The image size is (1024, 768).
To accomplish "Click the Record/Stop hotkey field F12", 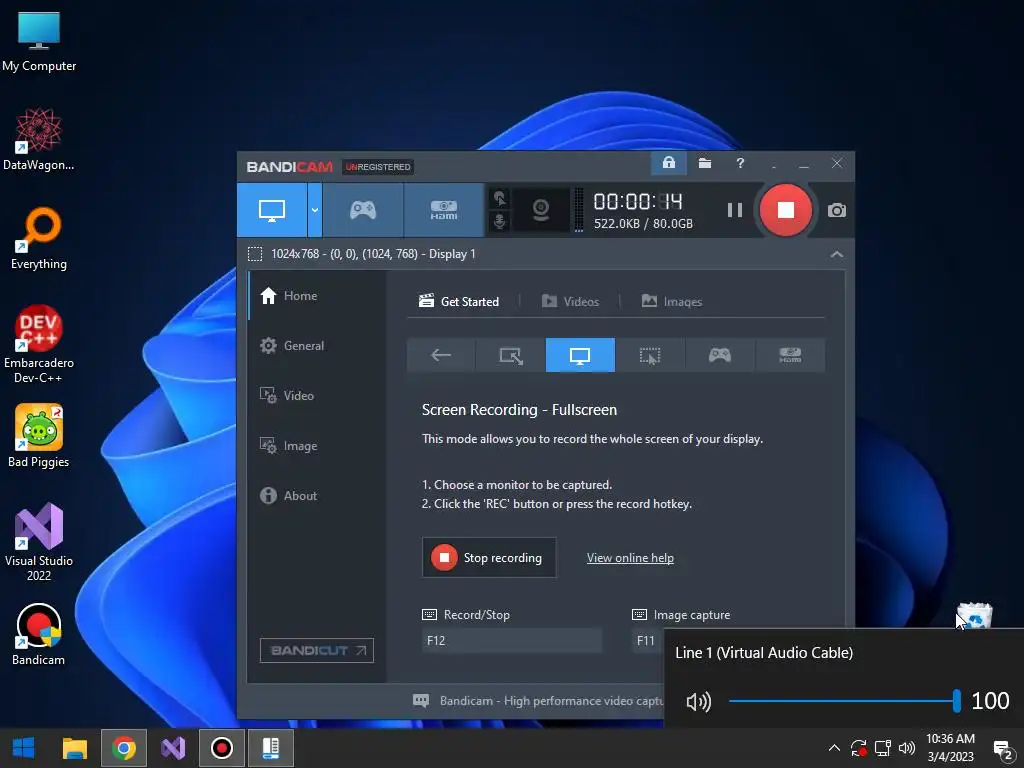I will pos(512,641).
